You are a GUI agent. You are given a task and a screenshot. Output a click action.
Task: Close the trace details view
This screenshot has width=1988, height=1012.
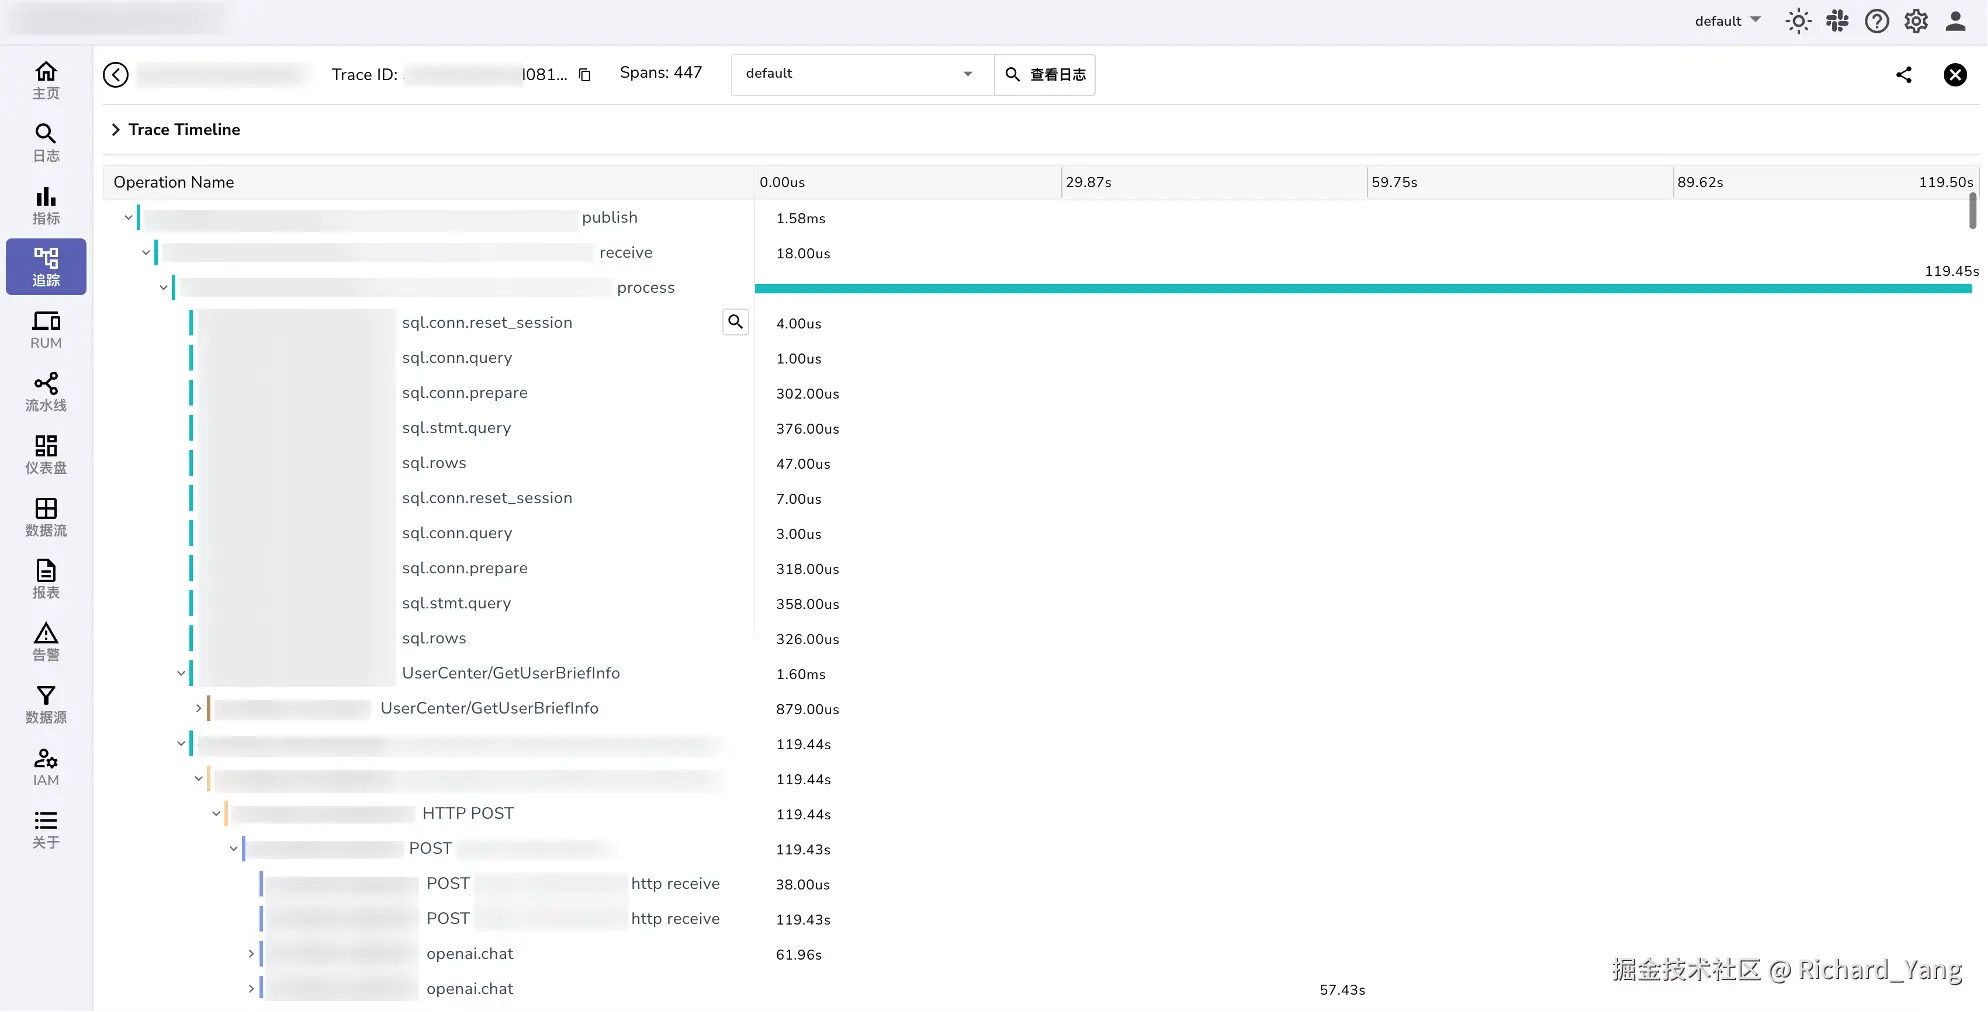[x=1955, y=75]
